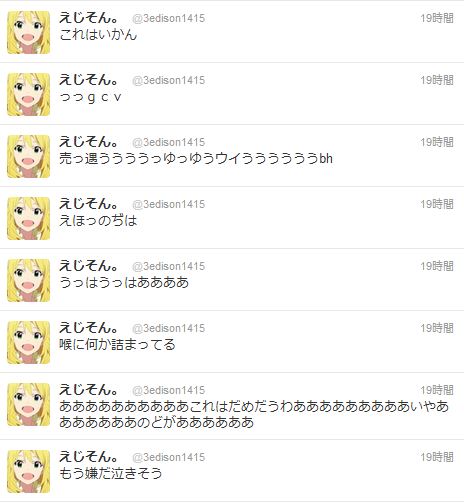Open the avatar of the long ああああ tweet

29,404
